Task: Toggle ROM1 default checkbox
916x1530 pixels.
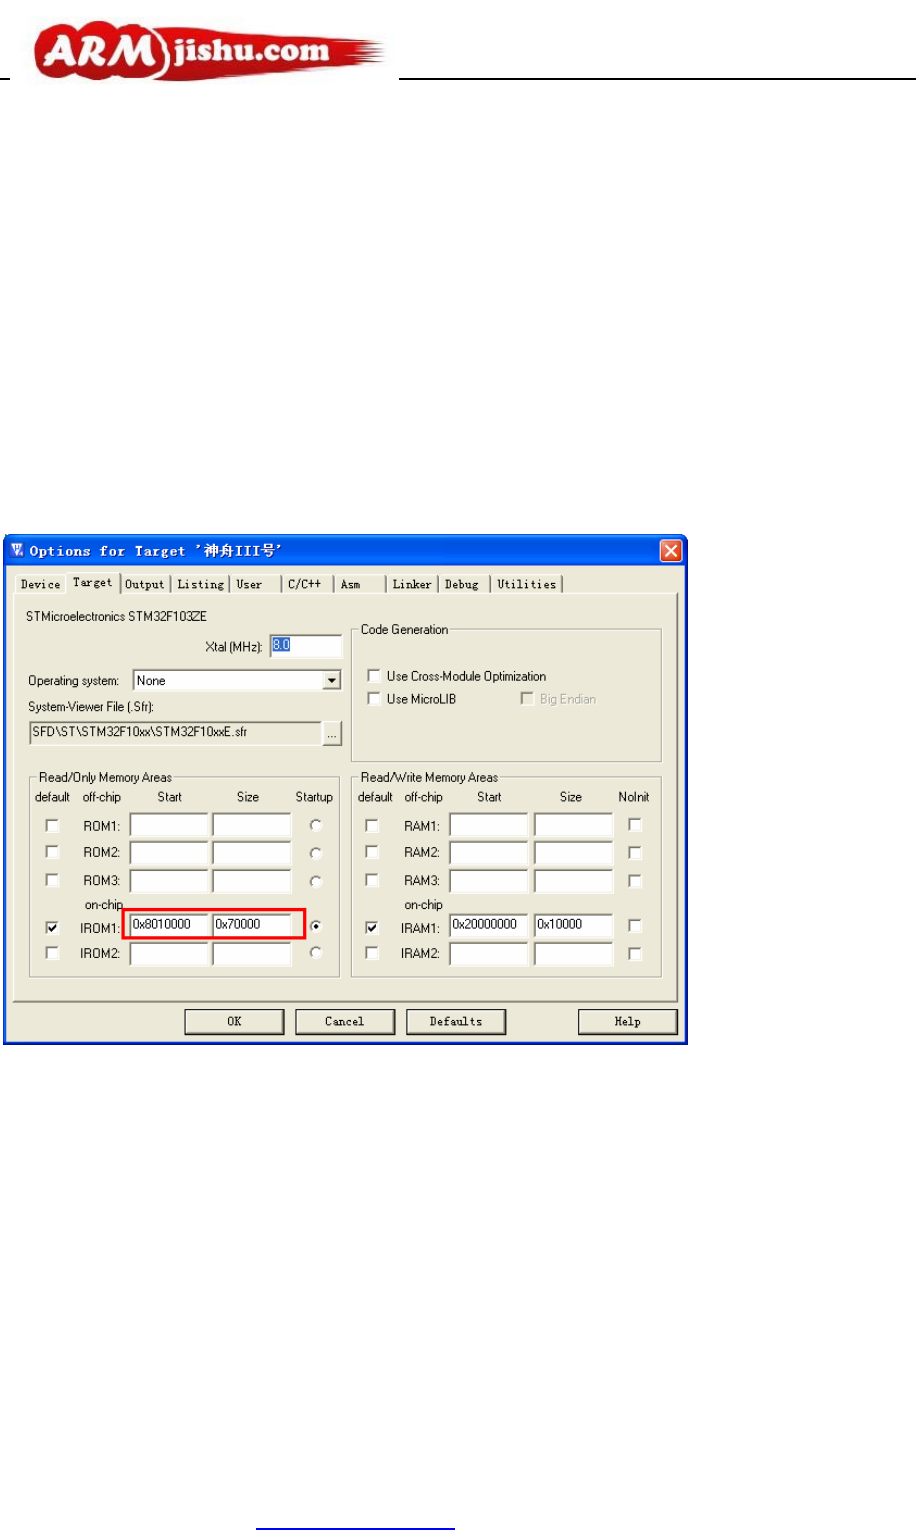Action: (x=53, y=826)
